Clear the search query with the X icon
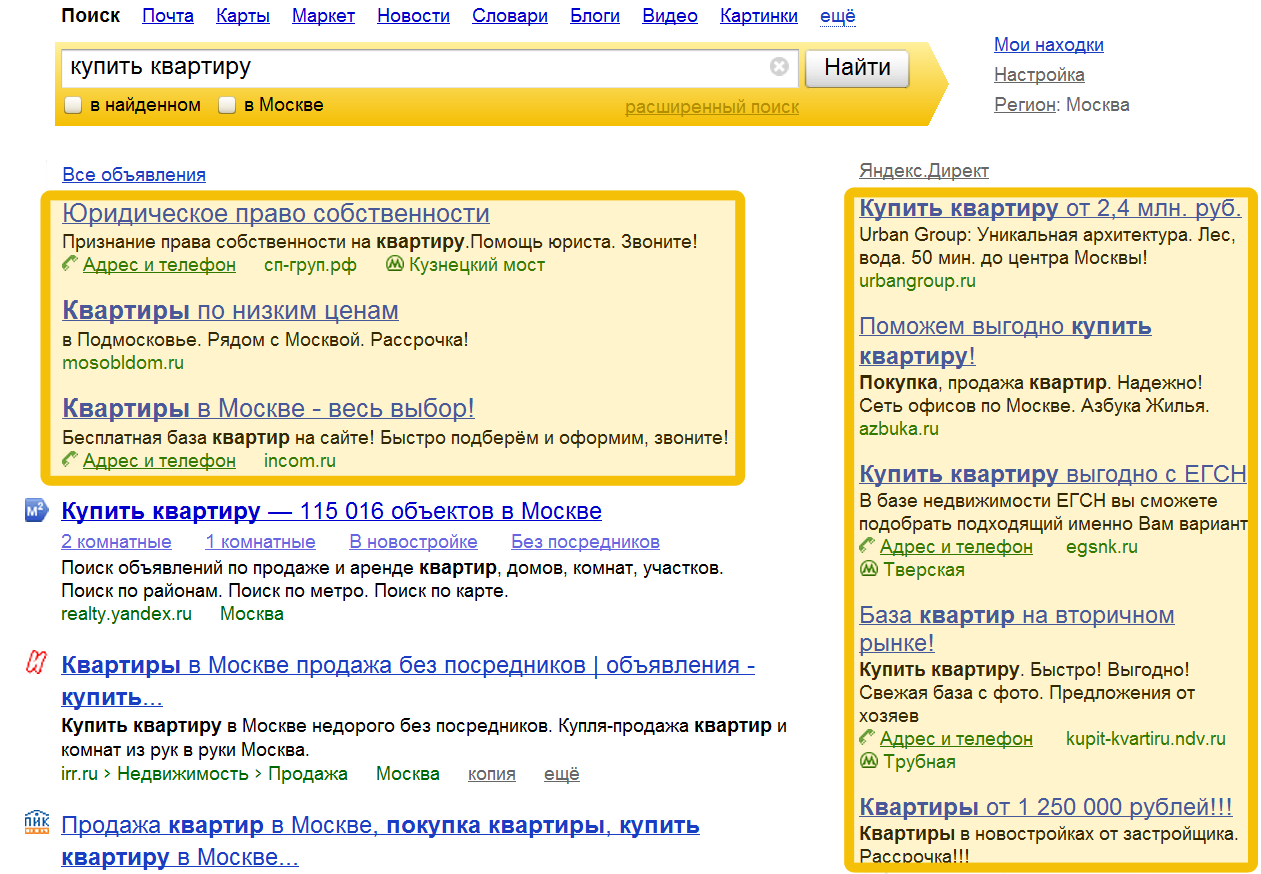Screen dimensions: 1261x874 779,67
